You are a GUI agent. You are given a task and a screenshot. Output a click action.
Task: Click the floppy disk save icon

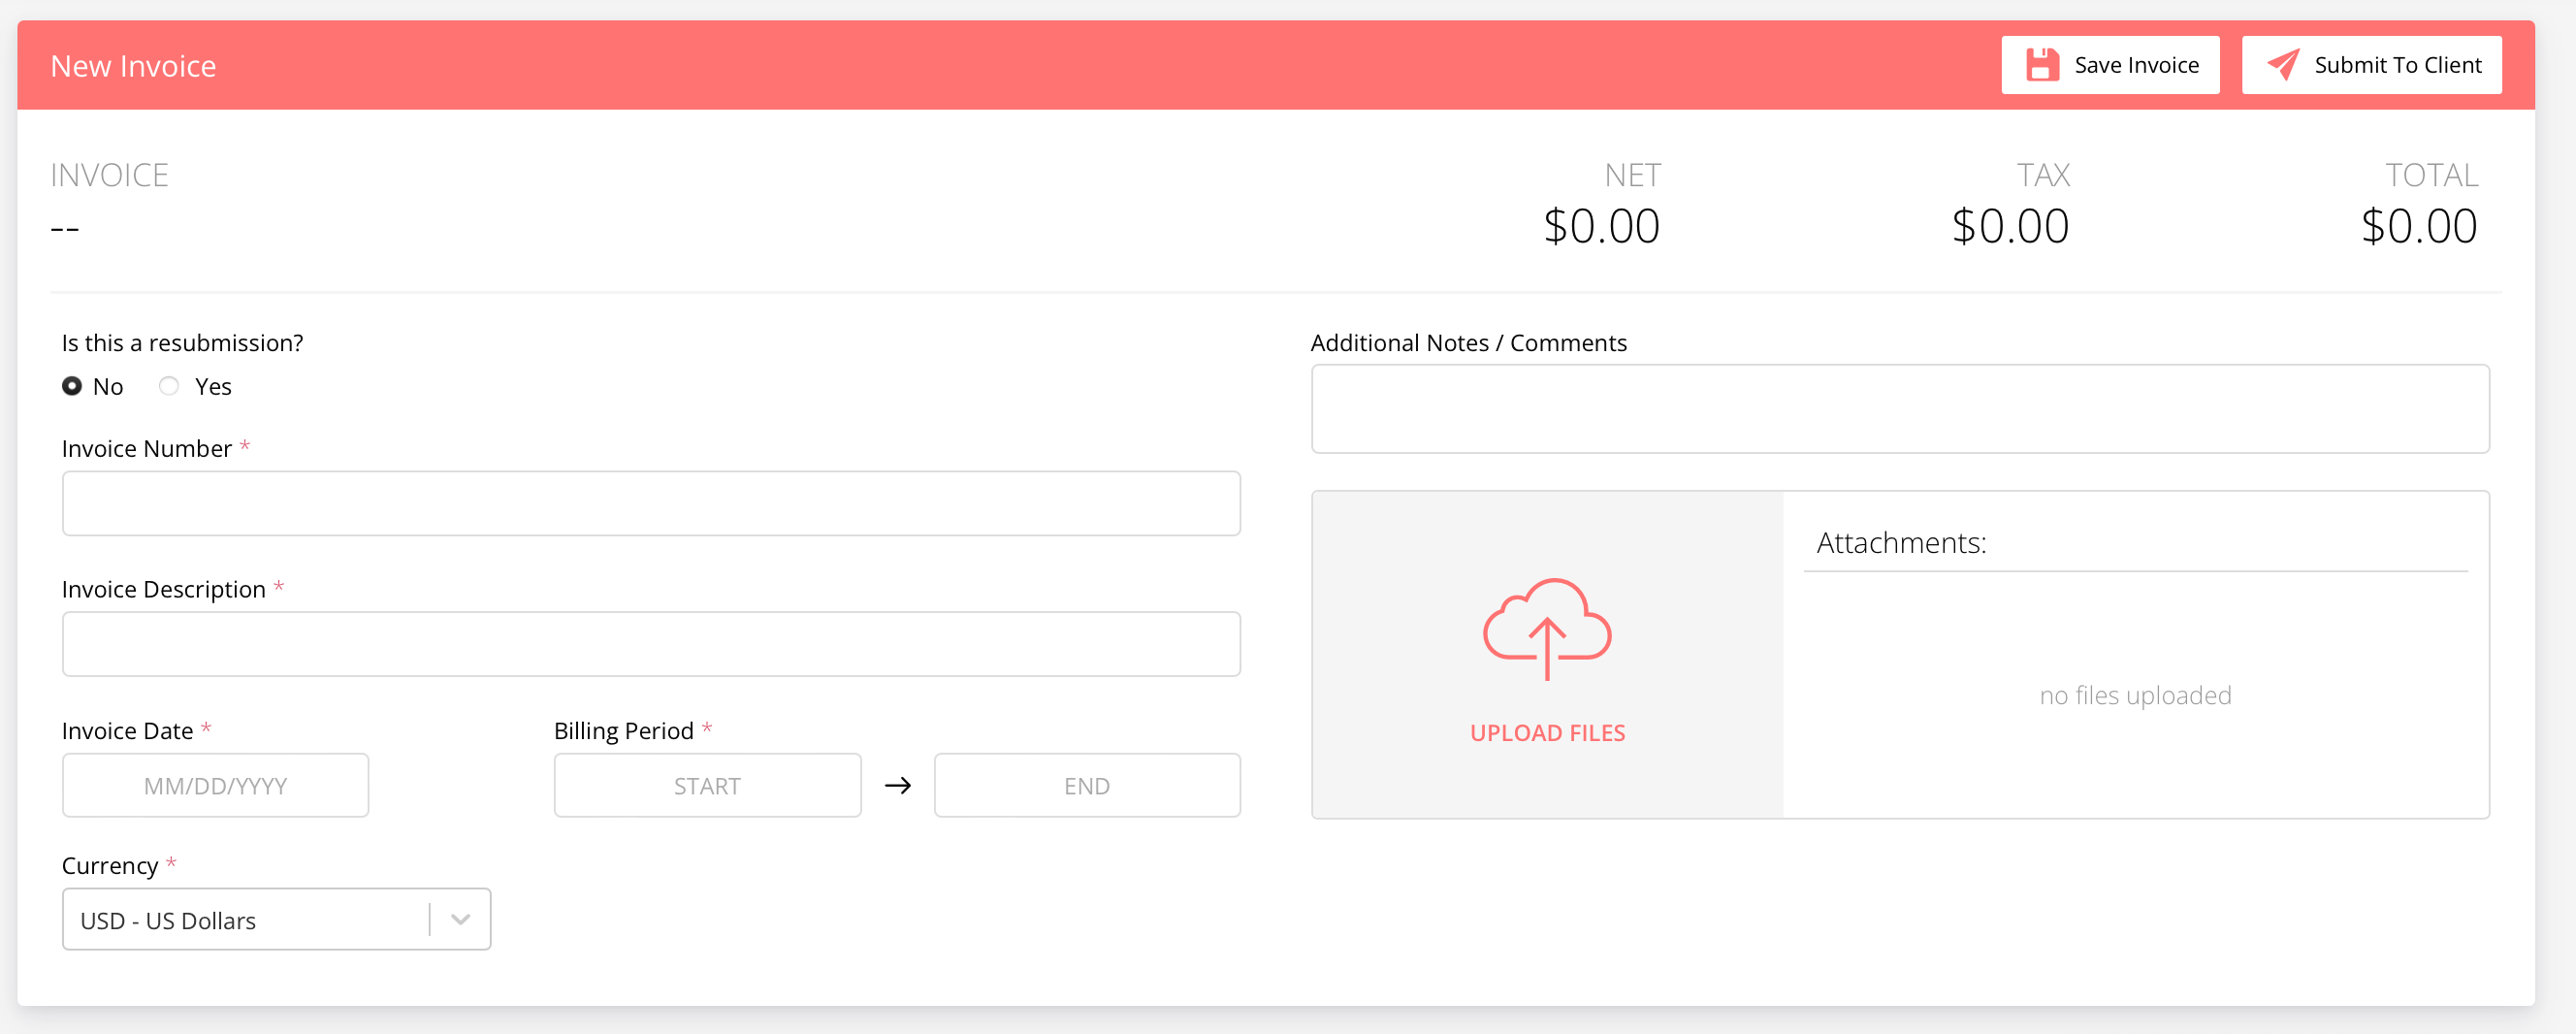coord(2042,65)
